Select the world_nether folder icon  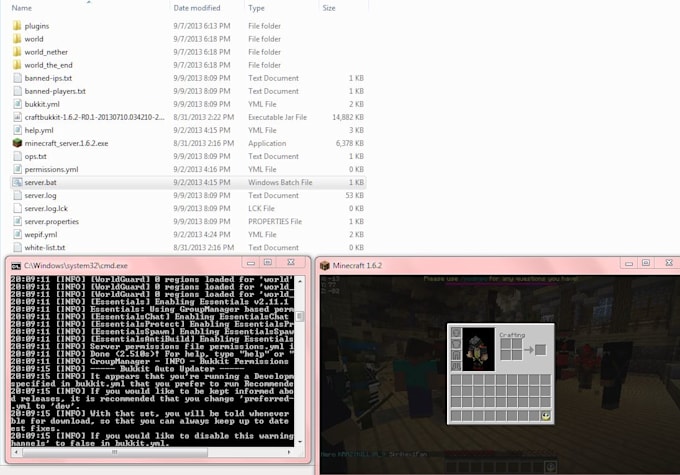pos(17,52)
